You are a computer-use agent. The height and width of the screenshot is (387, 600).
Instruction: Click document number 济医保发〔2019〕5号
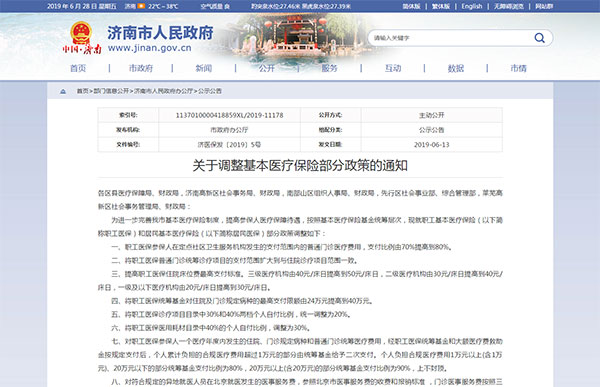click(229, 145)
